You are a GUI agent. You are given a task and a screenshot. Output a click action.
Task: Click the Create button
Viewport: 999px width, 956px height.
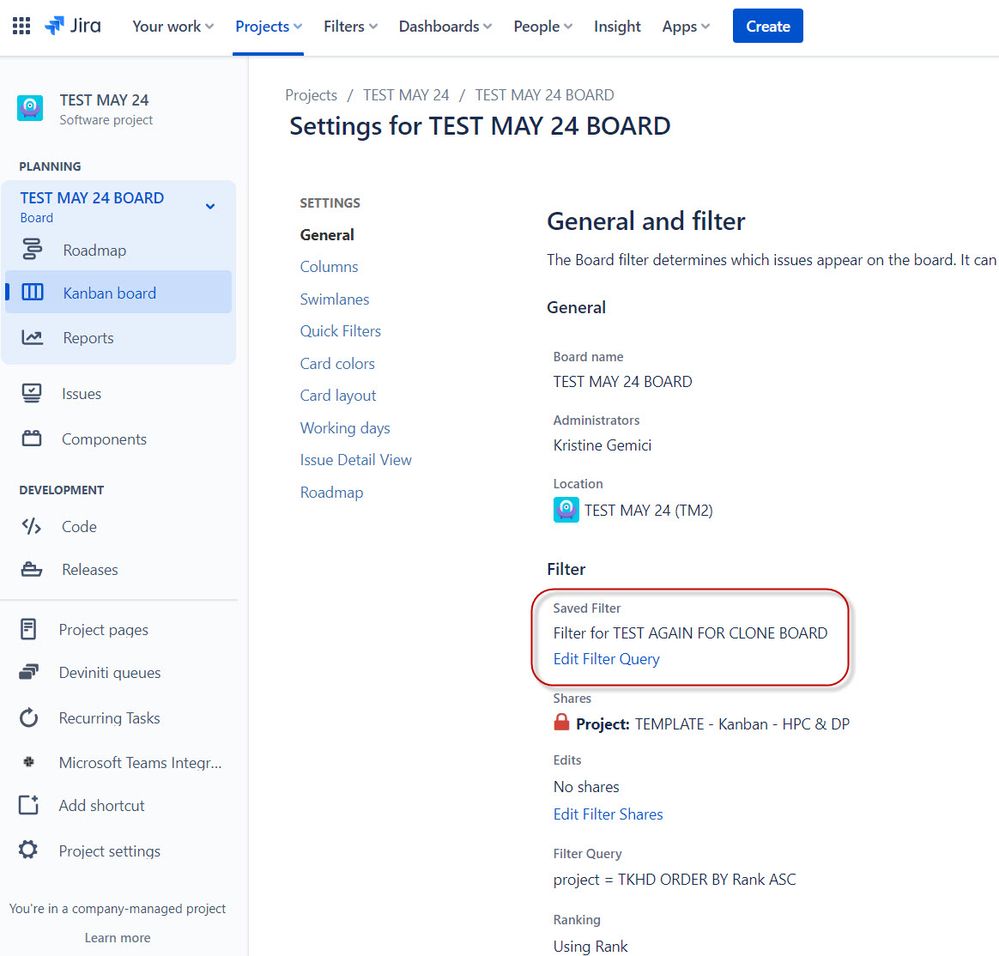point(768,26)
